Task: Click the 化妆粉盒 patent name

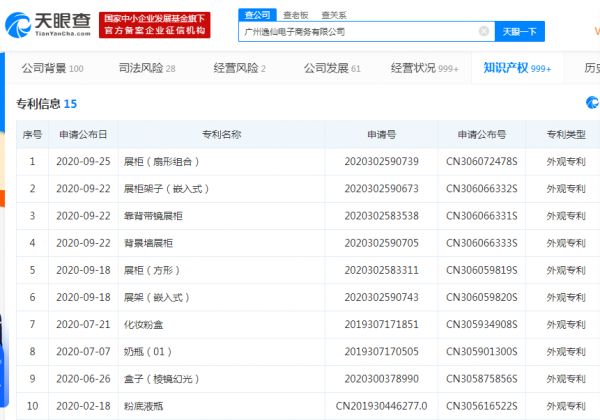Action: click(x=143, y=324)
